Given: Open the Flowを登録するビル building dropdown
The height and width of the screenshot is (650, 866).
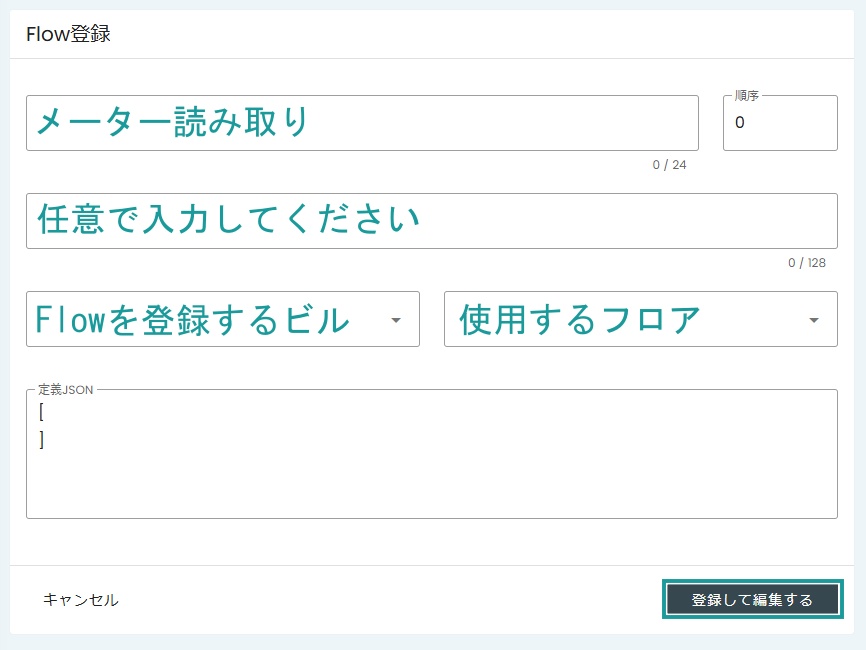Looking at the screenshot, I should click(220, 319).
